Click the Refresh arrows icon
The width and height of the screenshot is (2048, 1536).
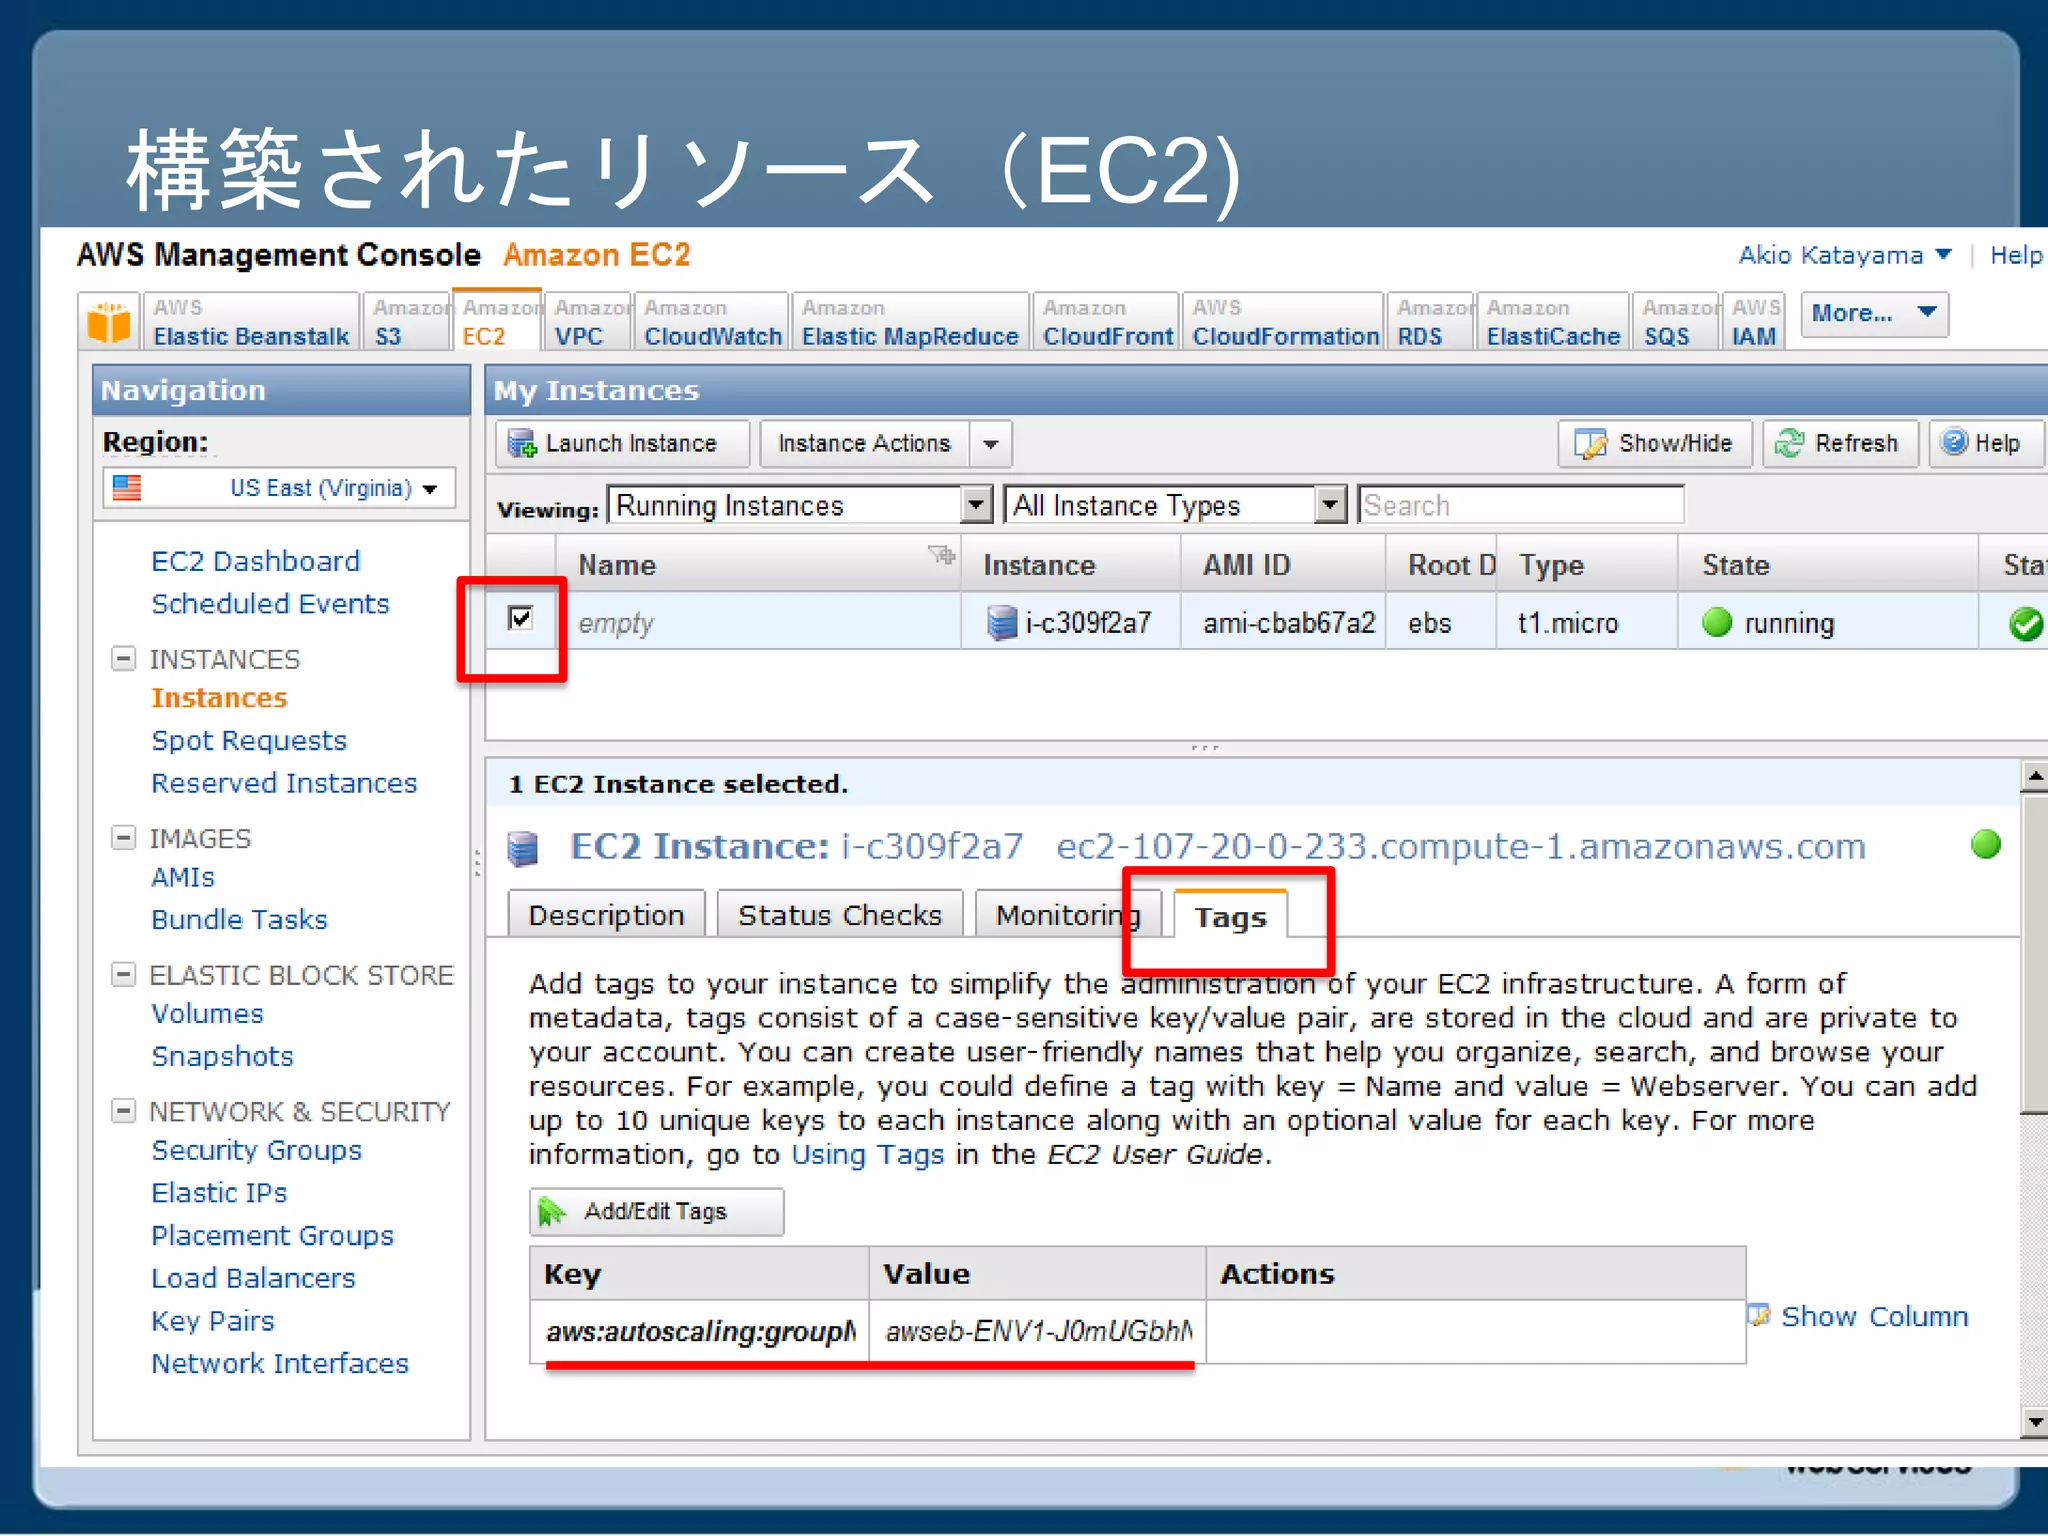click(1790, 443)
